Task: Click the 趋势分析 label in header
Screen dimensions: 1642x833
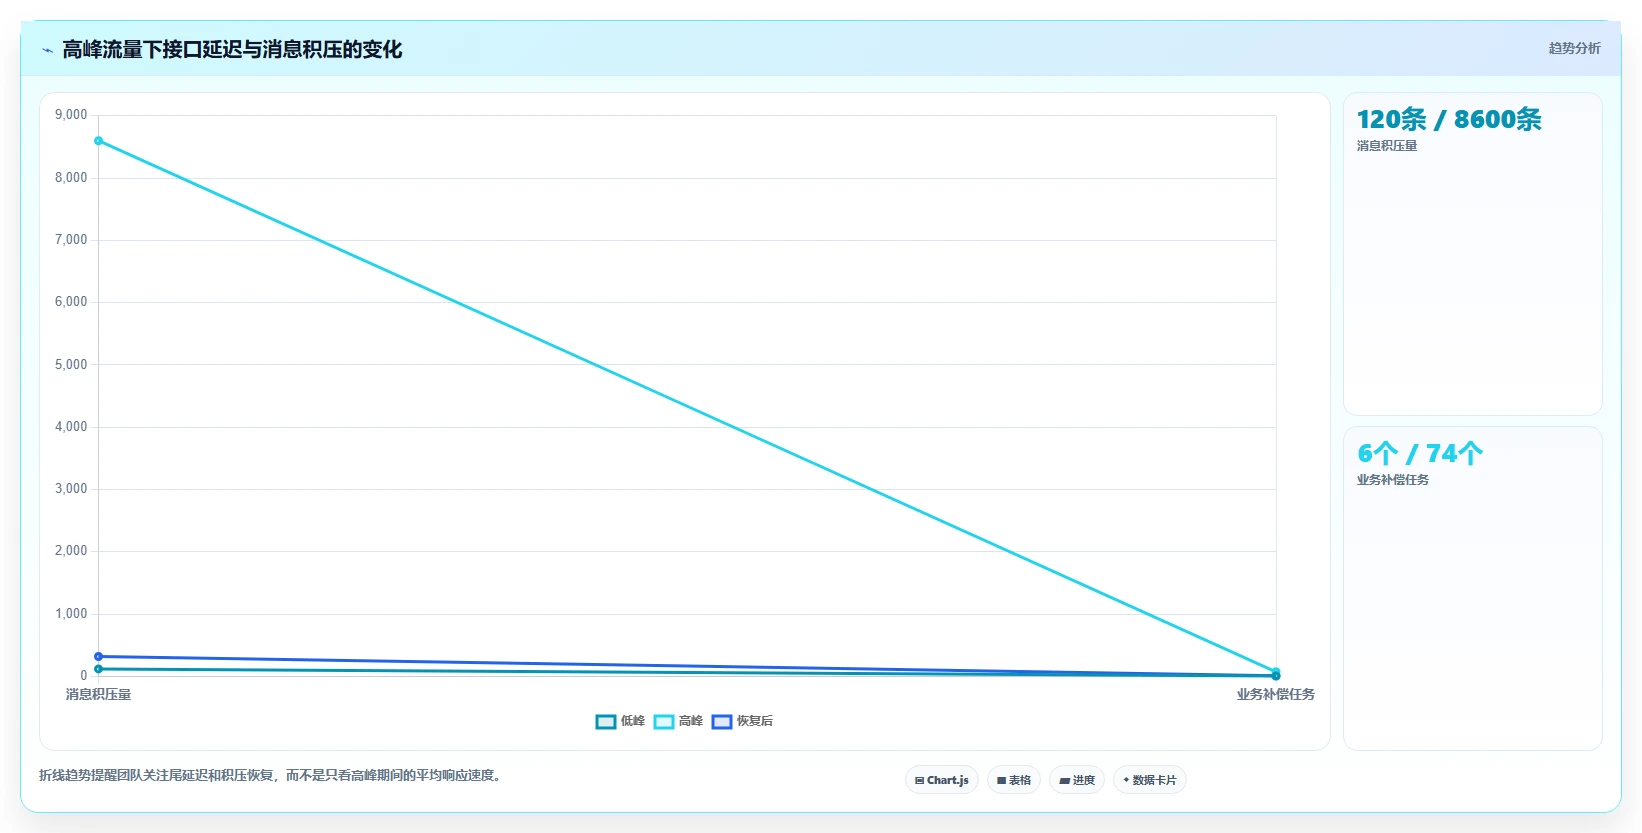Action: point(1574,48)
